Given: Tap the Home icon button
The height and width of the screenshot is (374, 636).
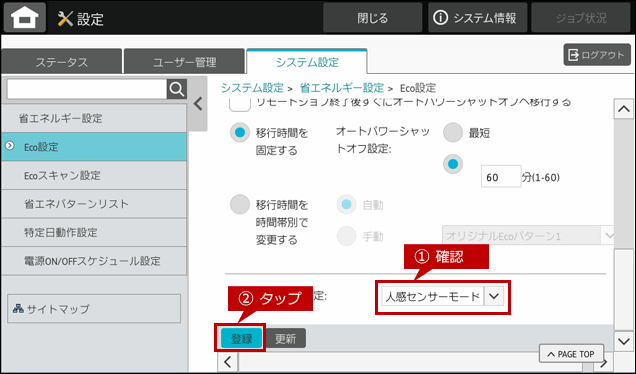Looking at the screenshot, I should (25, 17).
